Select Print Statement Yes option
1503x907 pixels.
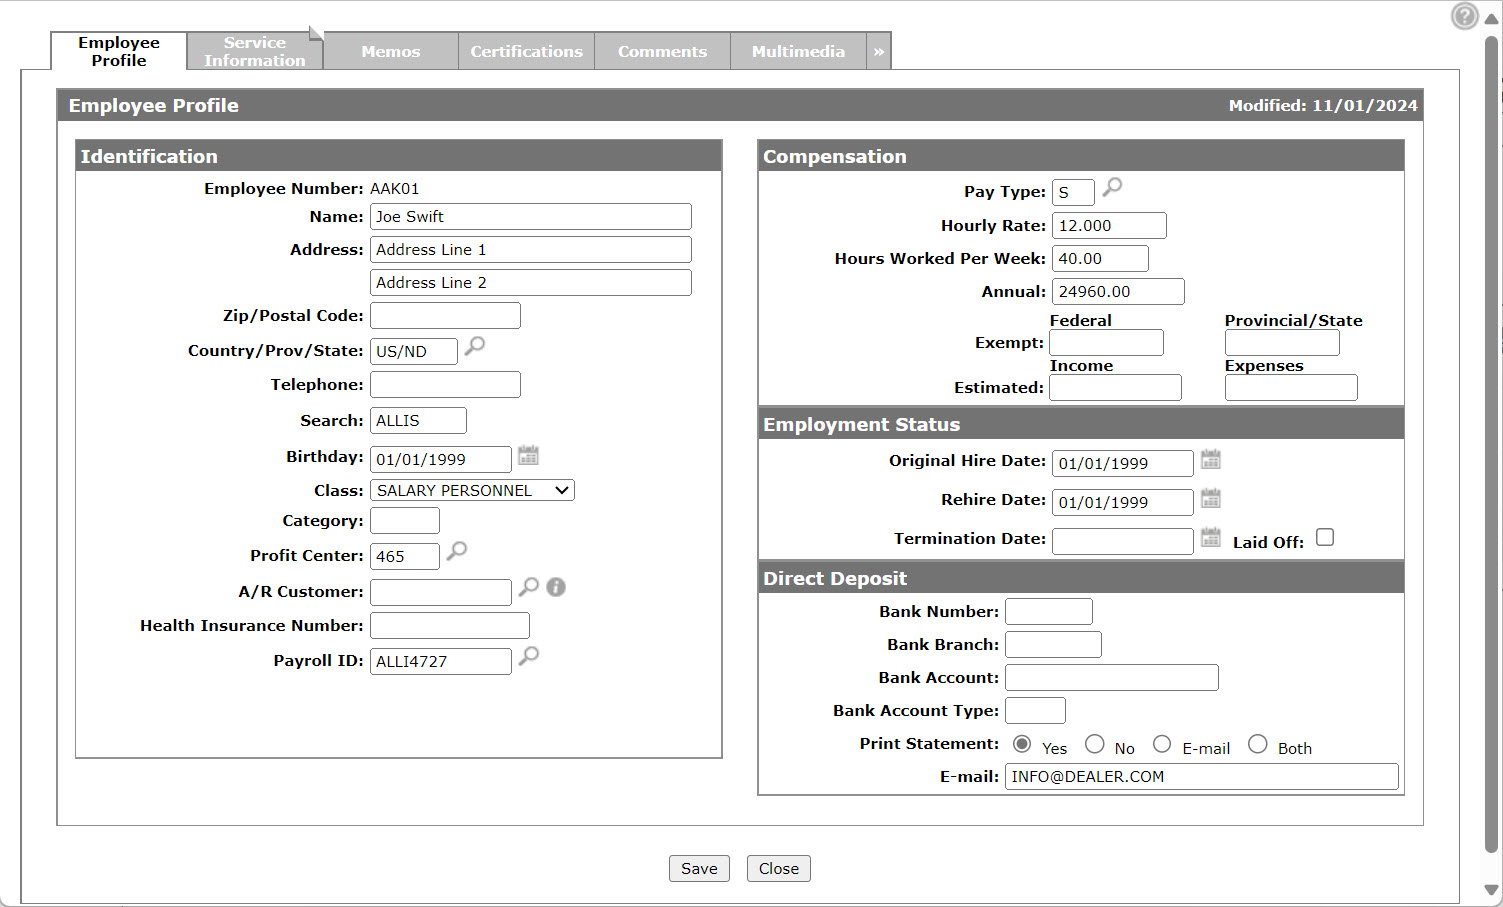[x=1022, y=744]
